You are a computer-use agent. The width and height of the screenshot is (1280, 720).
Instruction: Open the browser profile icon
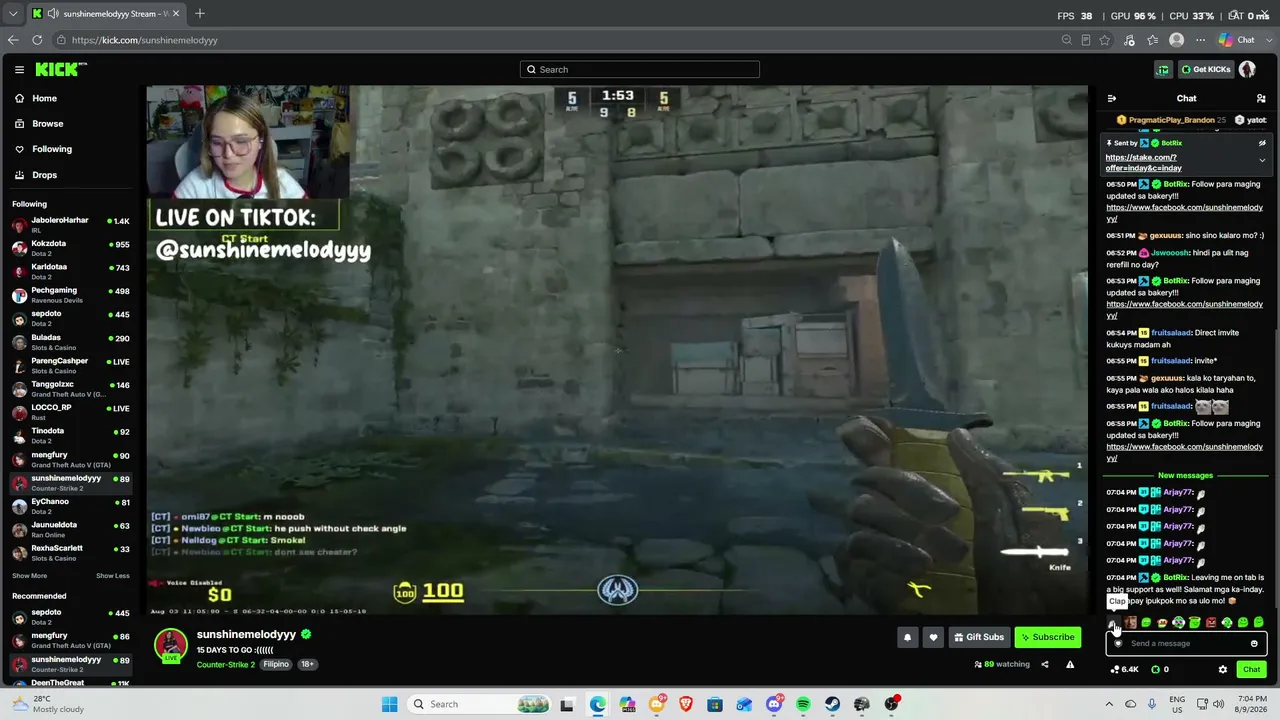(1177, 40)
